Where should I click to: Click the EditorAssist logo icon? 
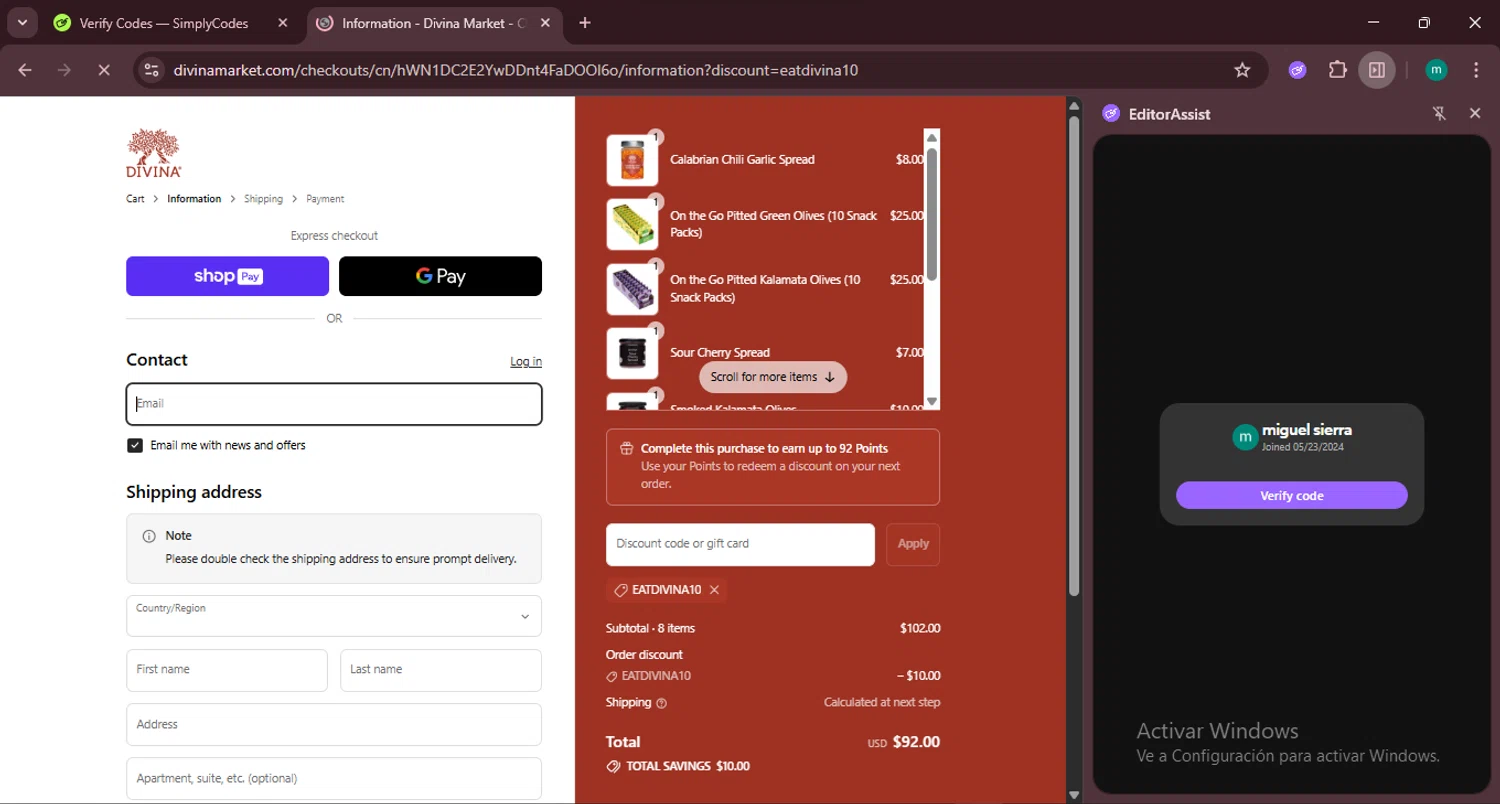click(x=1111, y=113)
